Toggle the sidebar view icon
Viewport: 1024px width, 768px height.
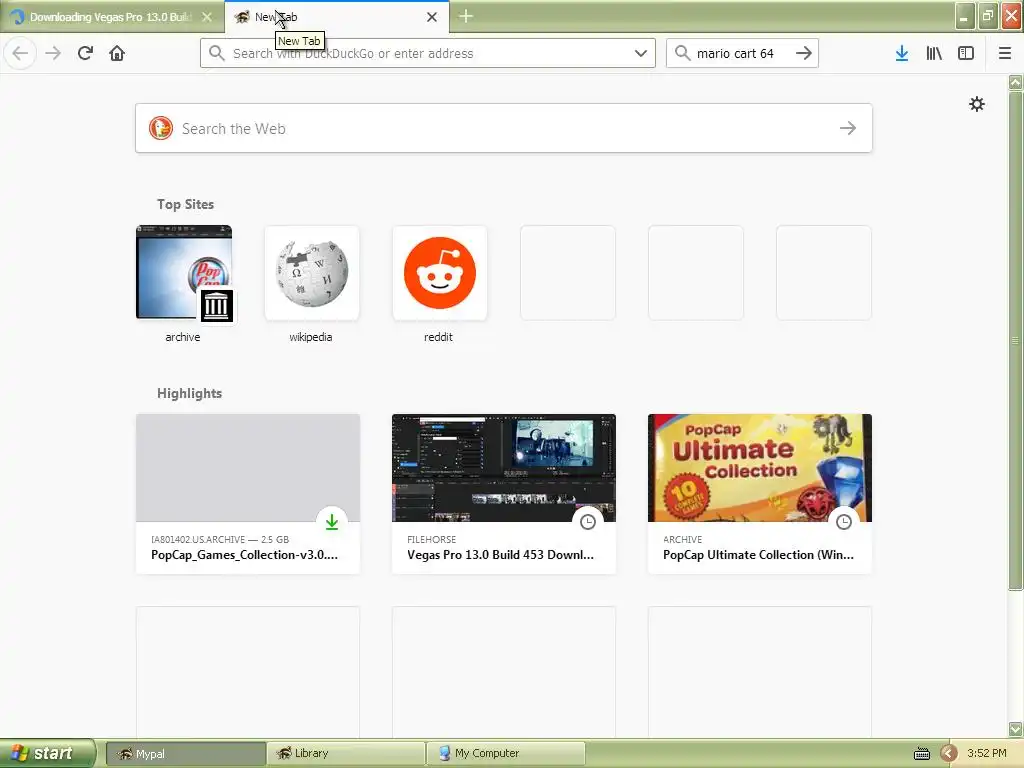966,53
